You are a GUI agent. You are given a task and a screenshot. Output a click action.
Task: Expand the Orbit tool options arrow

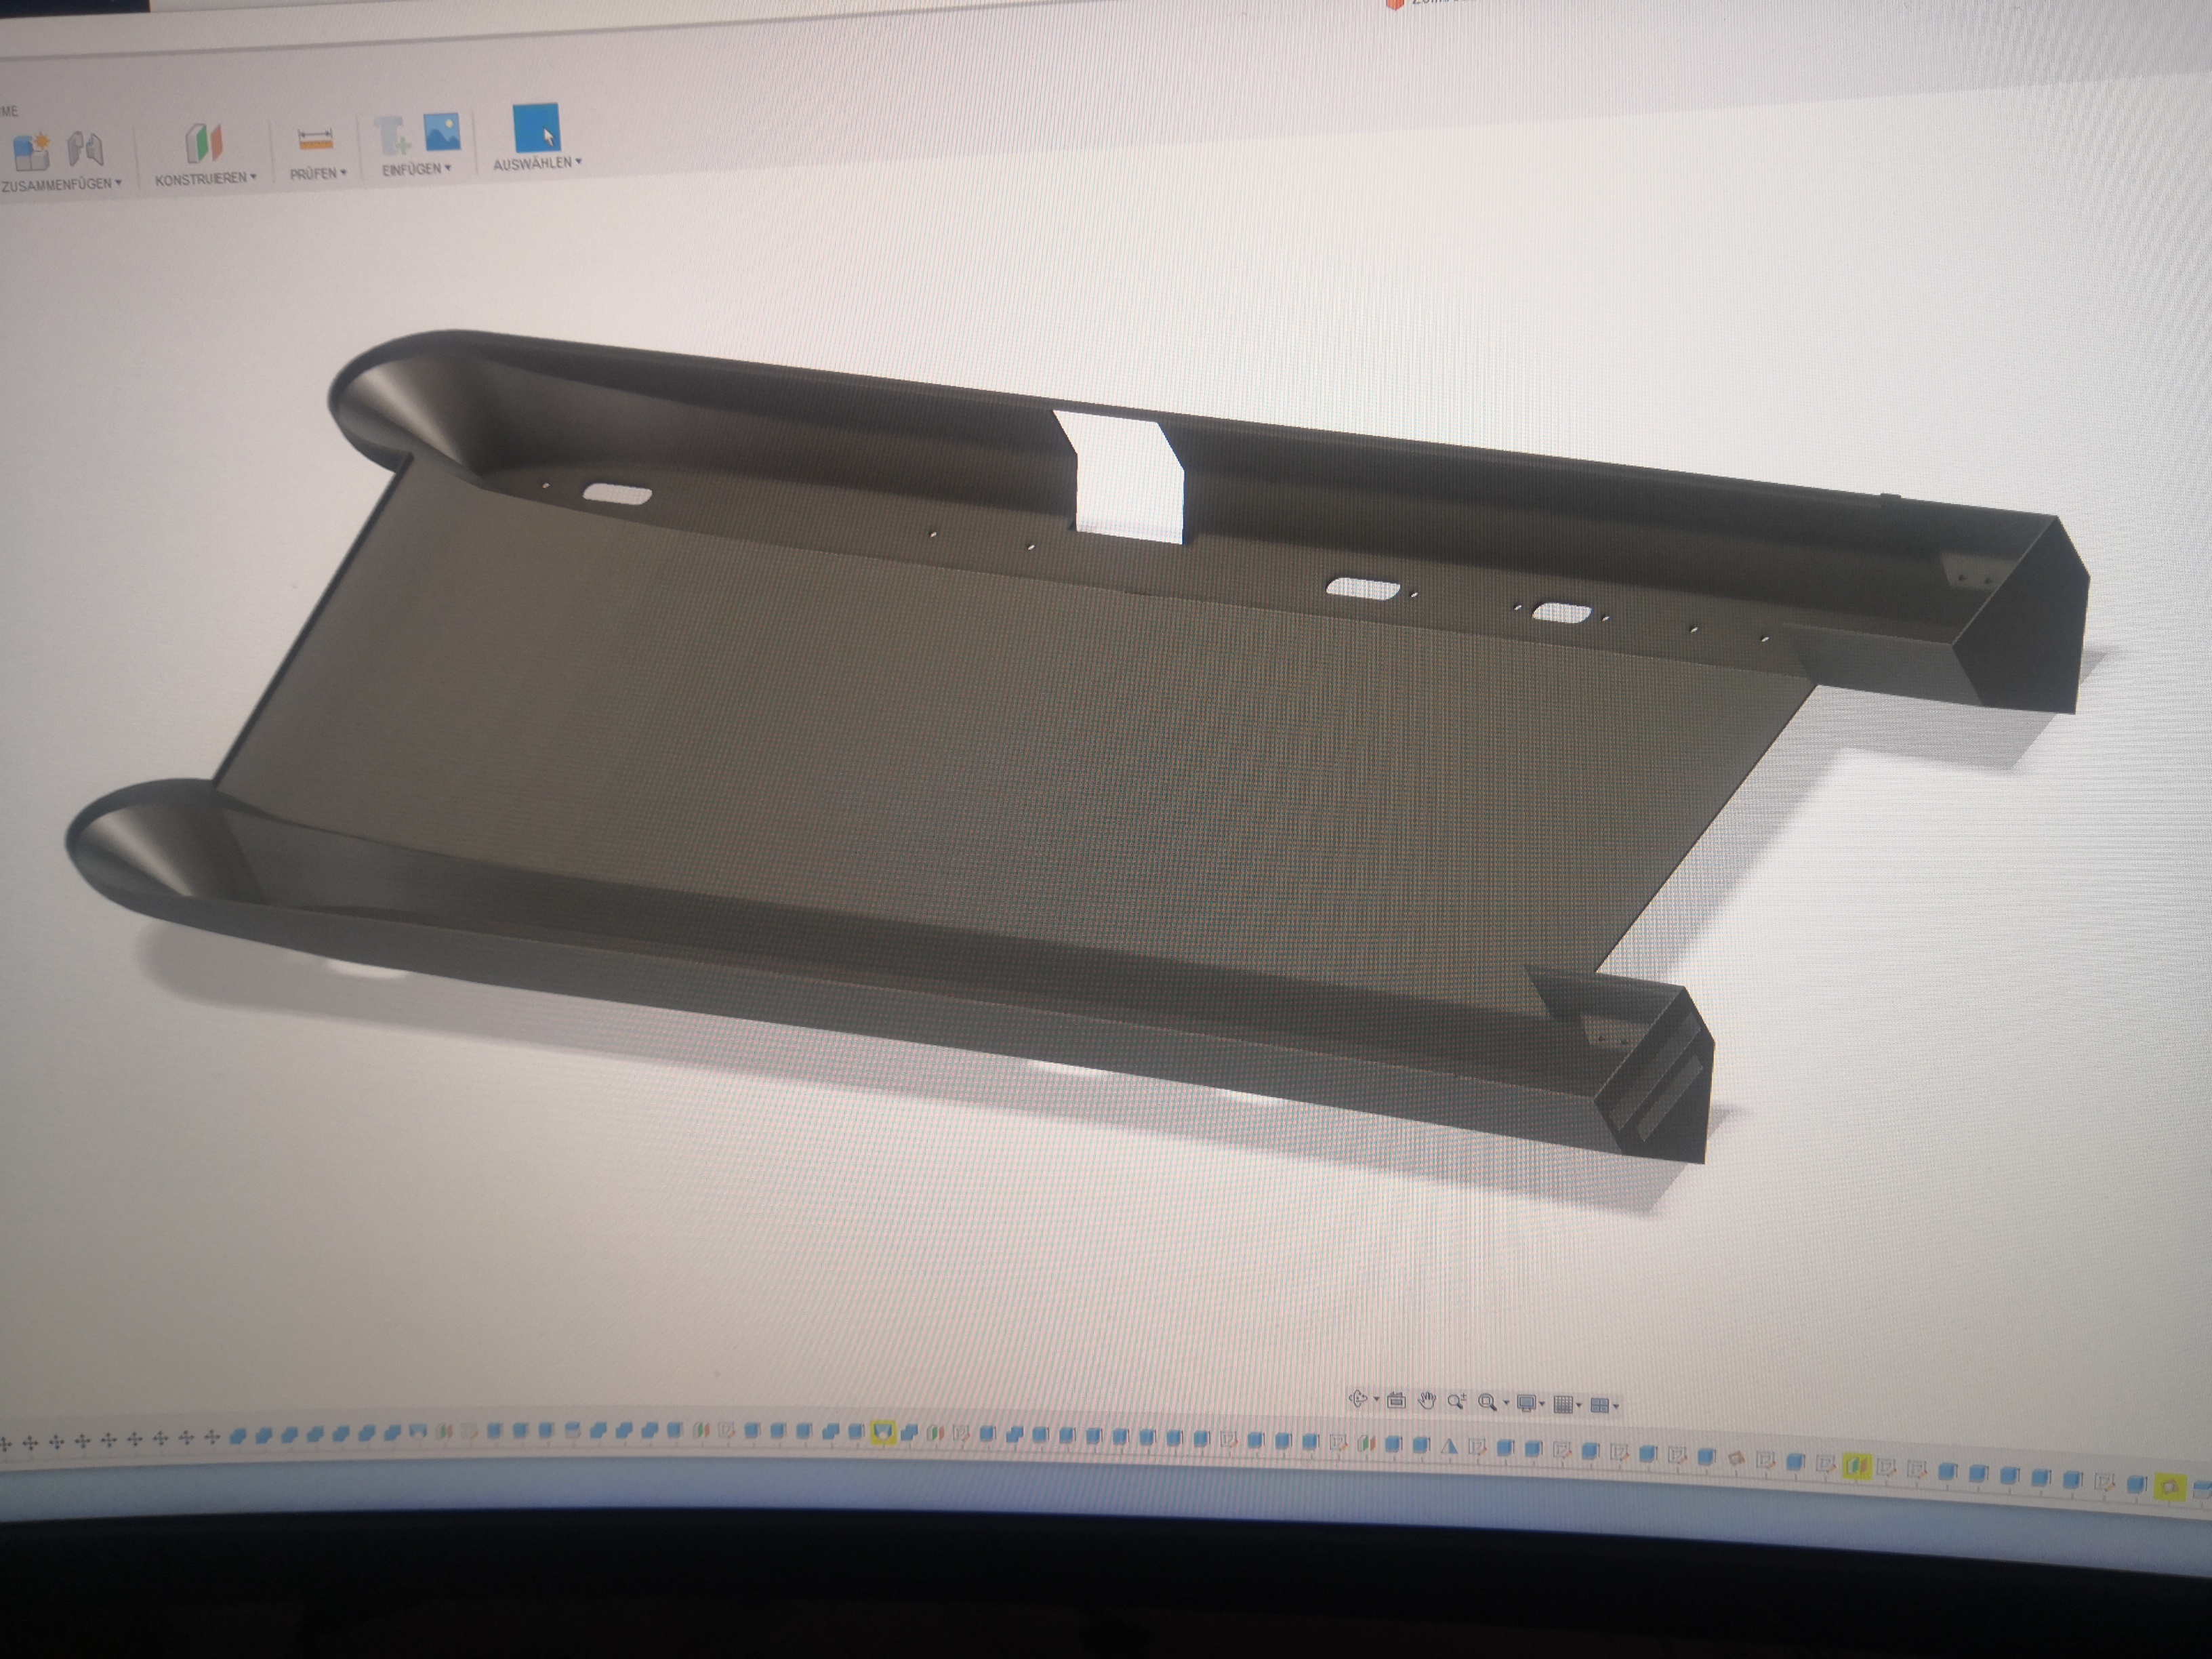(1376, 1400)
